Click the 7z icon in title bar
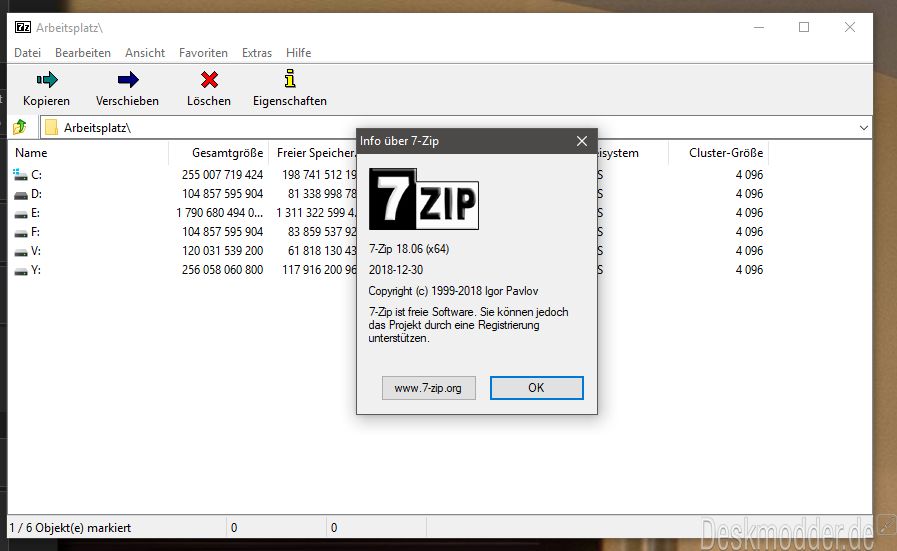897x551 pixels. 23,27
